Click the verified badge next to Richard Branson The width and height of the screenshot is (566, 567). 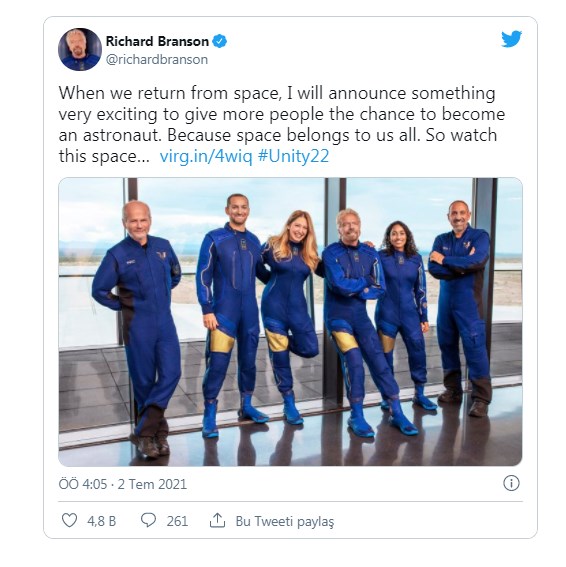pos(220,41)
